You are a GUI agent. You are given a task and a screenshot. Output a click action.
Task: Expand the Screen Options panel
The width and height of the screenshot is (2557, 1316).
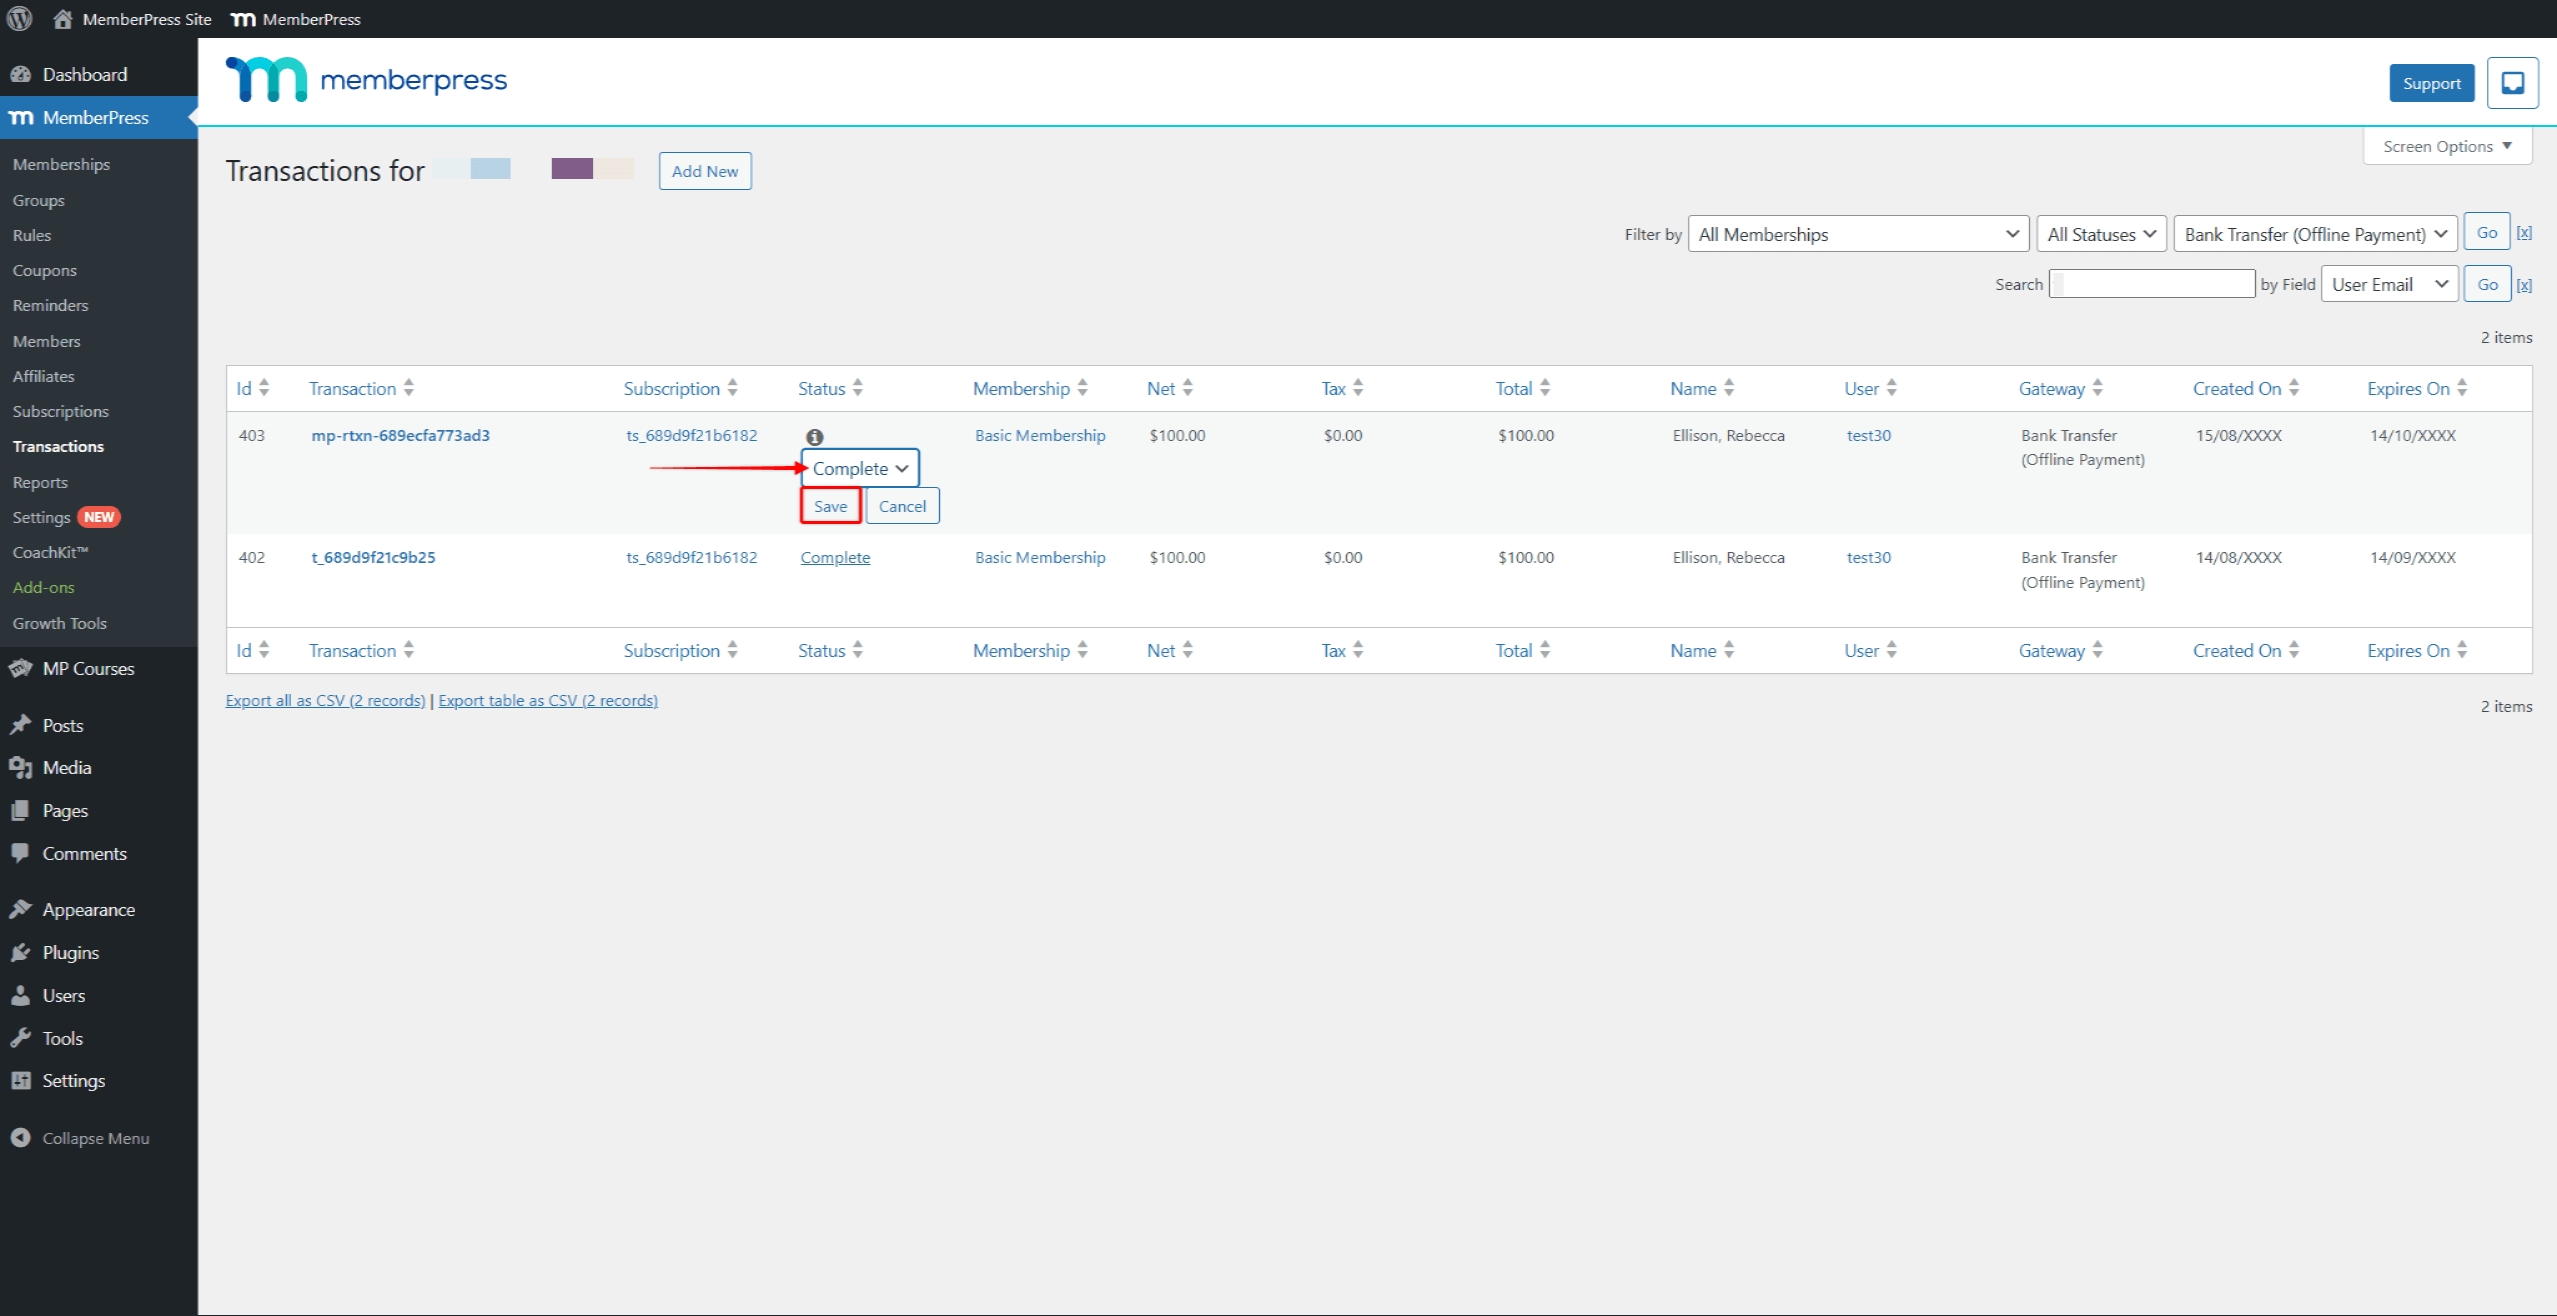pyautogui.click(x=2446, y=146)
